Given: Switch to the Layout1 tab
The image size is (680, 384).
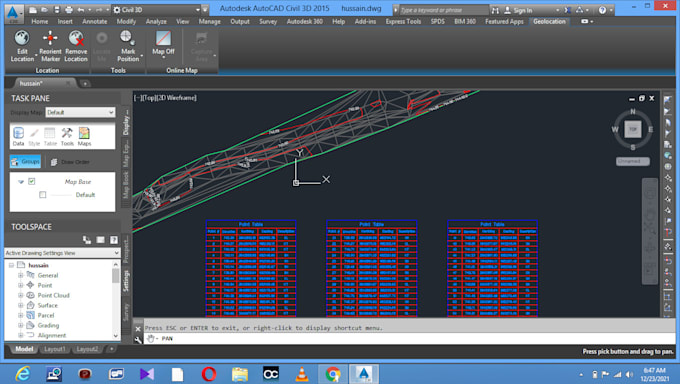Looking at the screenshot, I should (x=55, y=349).
